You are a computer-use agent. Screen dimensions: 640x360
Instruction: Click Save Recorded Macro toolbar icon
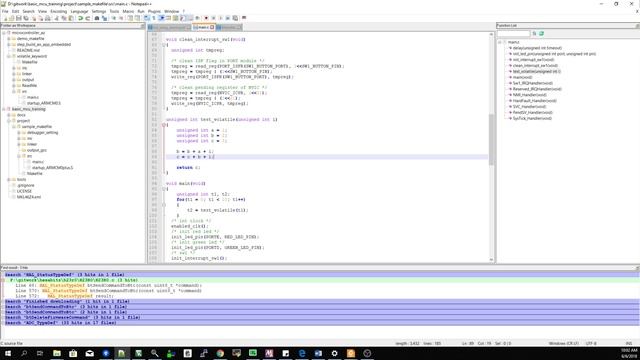235,18
